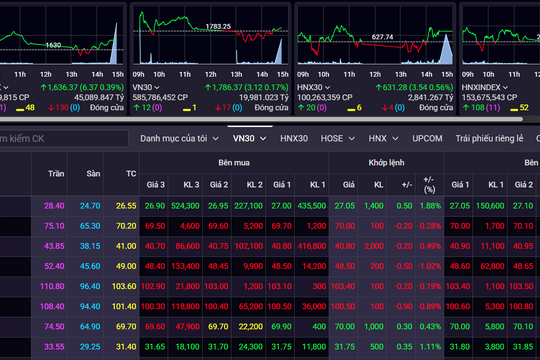Select the UPCOM tab
The width and height of the screenshot is (540, 360).
pos(427,138)
